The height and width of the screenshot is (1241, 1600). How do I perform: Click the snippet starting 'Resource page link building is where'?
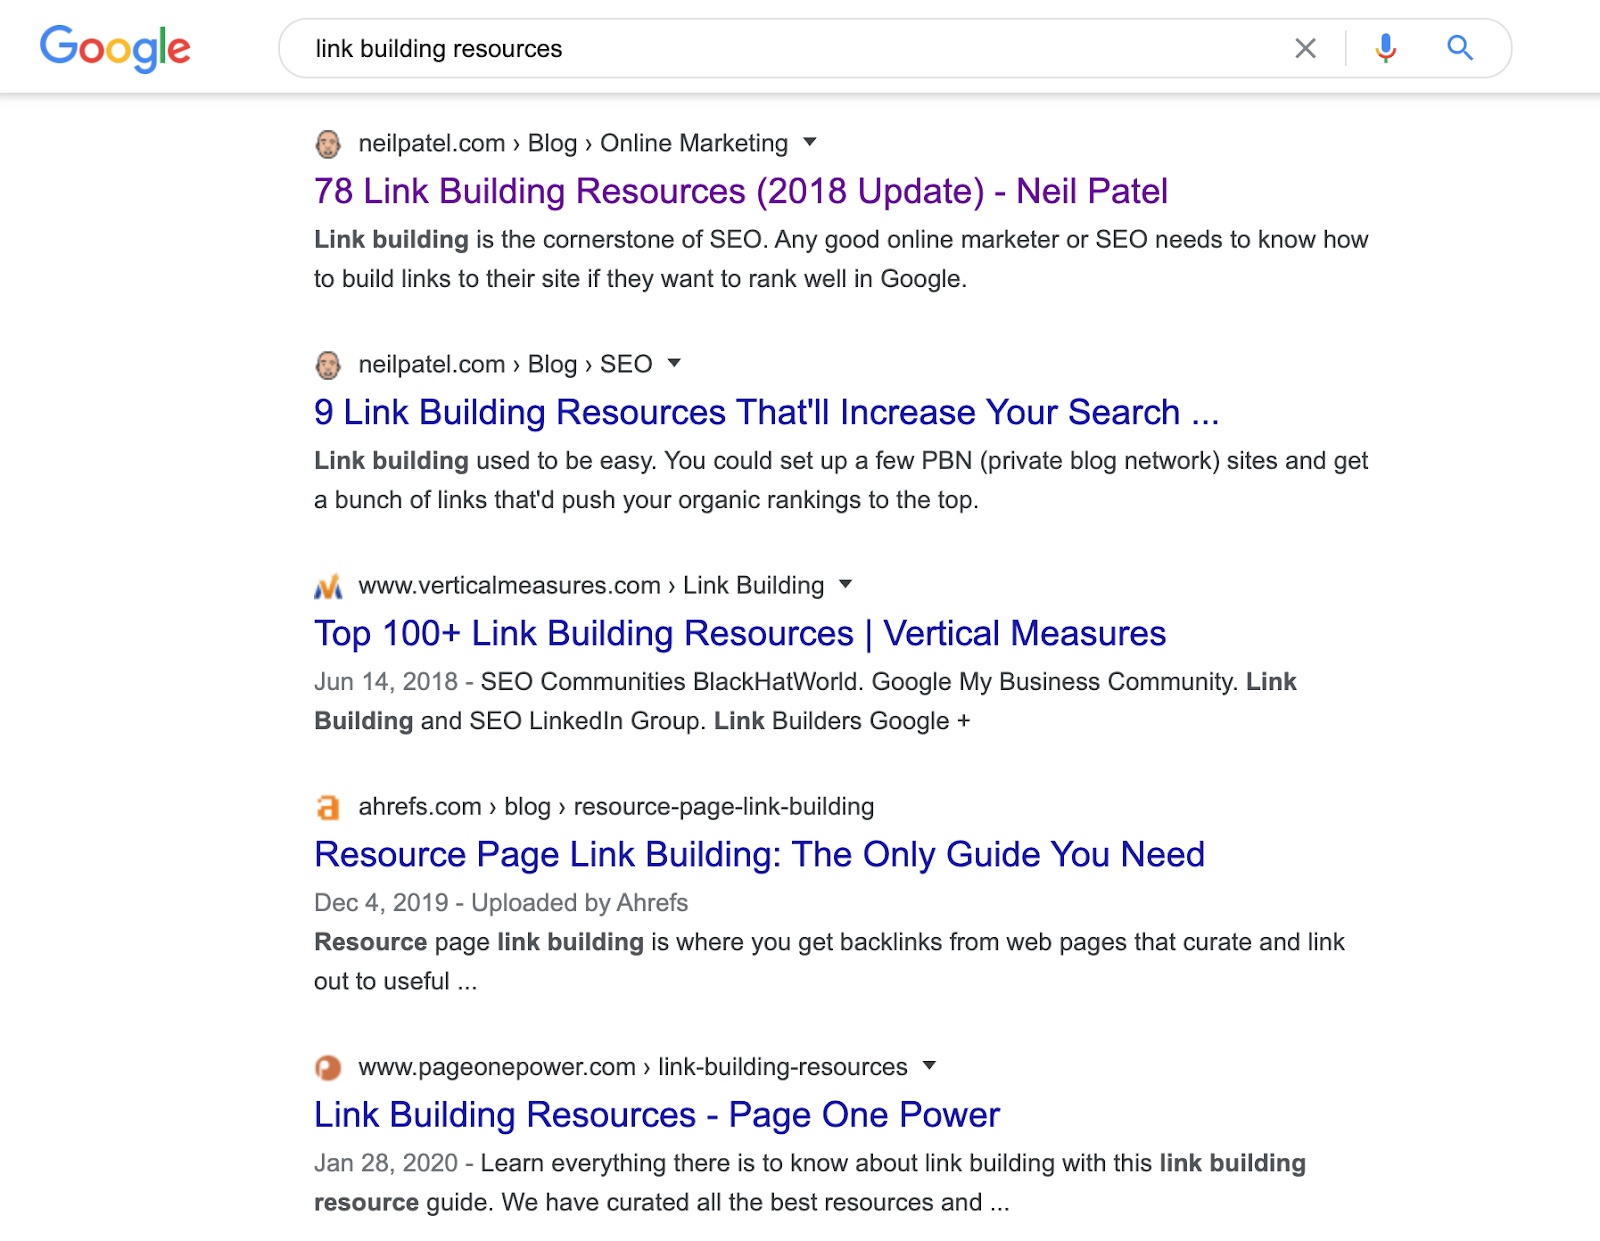[x=829, y=962]
